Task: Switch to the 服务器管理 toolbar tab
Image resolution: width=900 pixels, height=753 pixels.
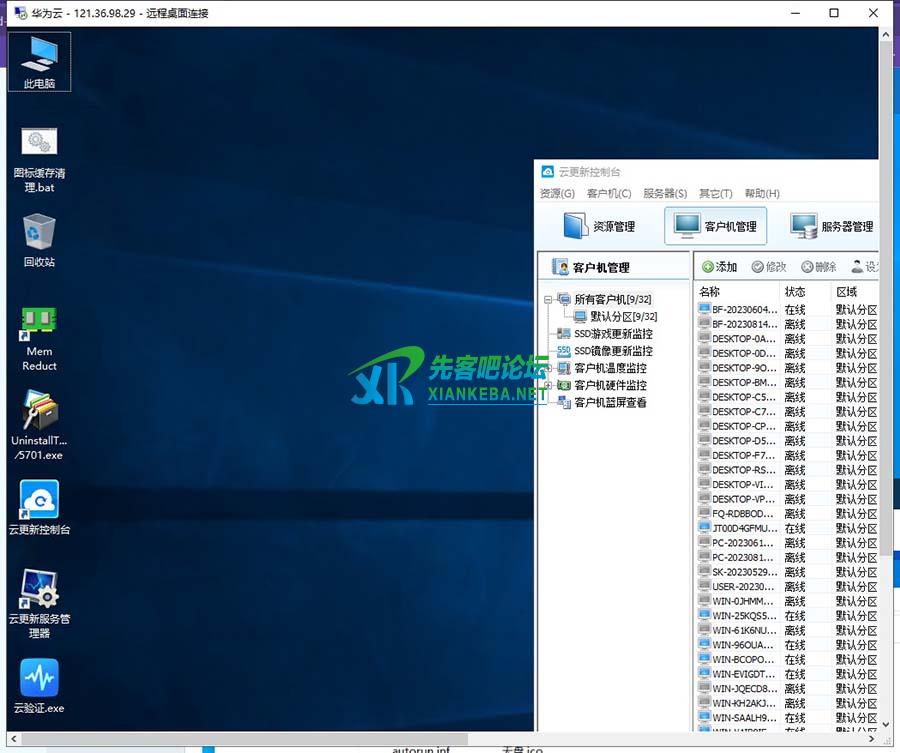Action: 832,226
